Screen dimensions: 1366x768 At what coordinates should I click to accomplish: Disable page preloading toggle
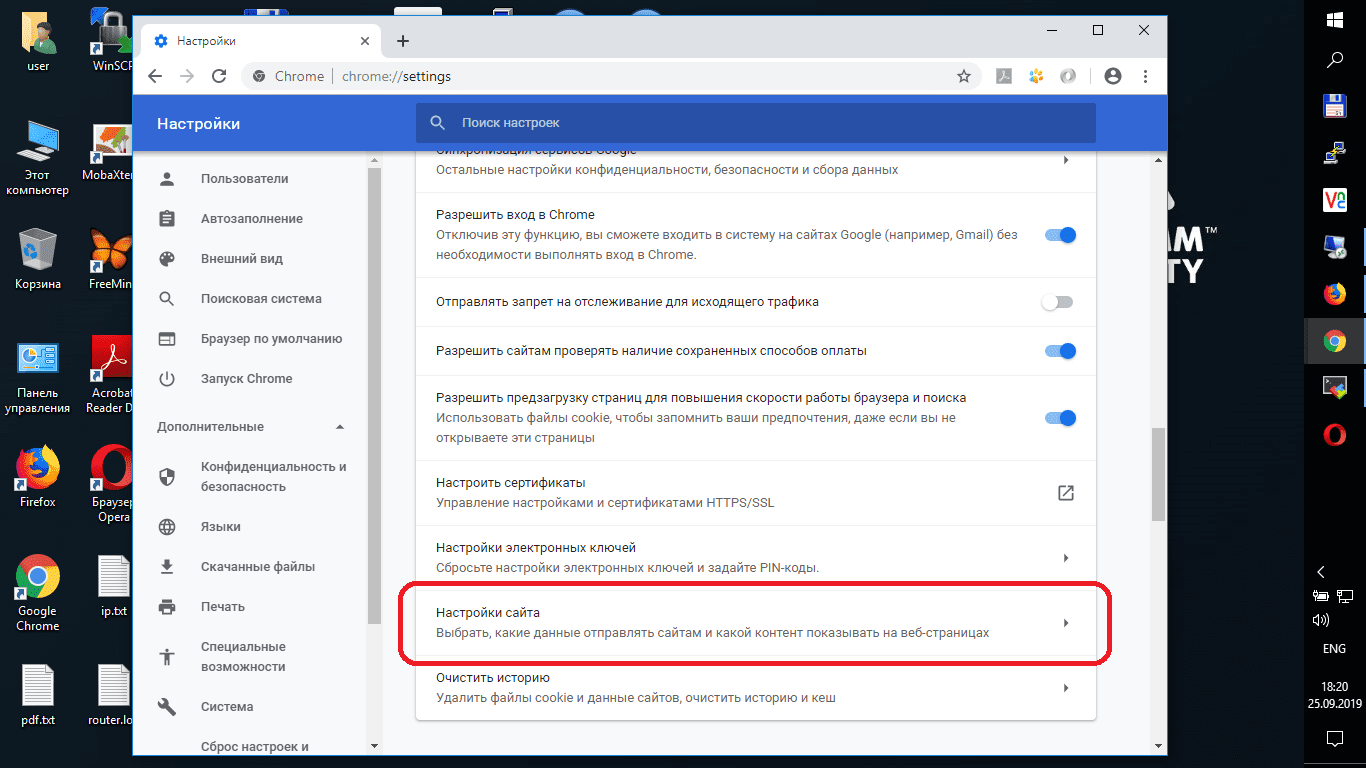tap(1059, 418)
